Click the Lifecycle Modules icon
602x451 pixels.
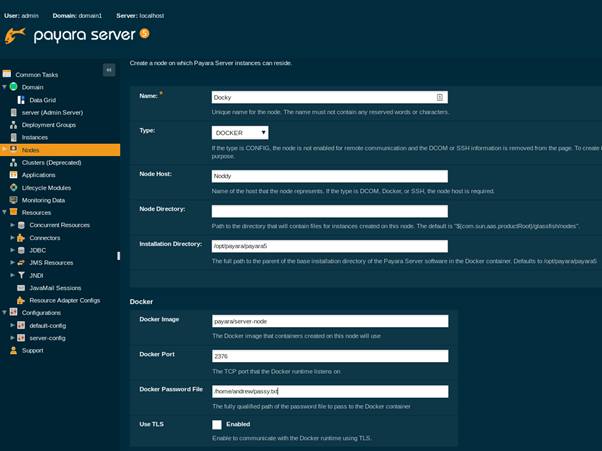tap(14, 187)
